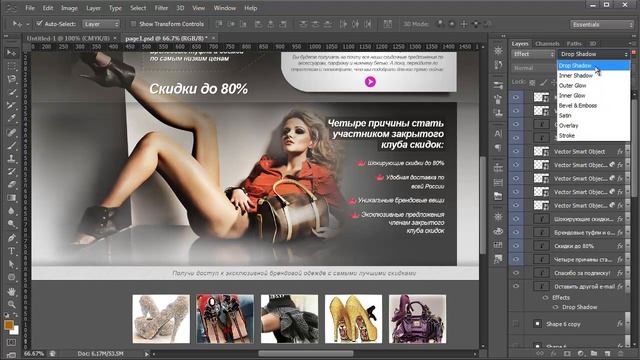
Task: Select the Brush tool
Action: 11,145
